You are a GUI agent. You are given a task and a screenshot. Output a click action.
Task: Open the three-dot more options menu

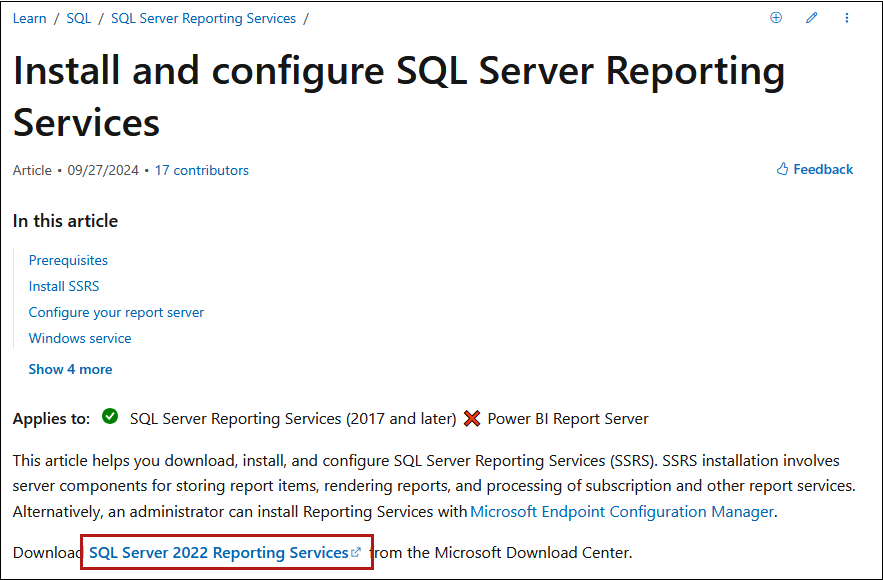pos(847,18)
